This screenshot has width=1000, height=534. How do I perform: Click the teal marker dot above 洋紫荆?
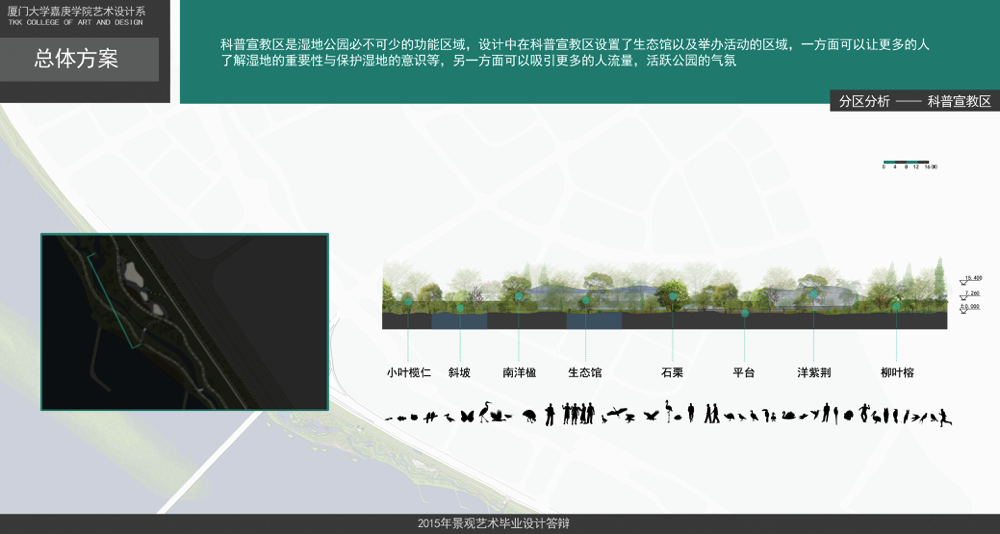tap(814, 294)
